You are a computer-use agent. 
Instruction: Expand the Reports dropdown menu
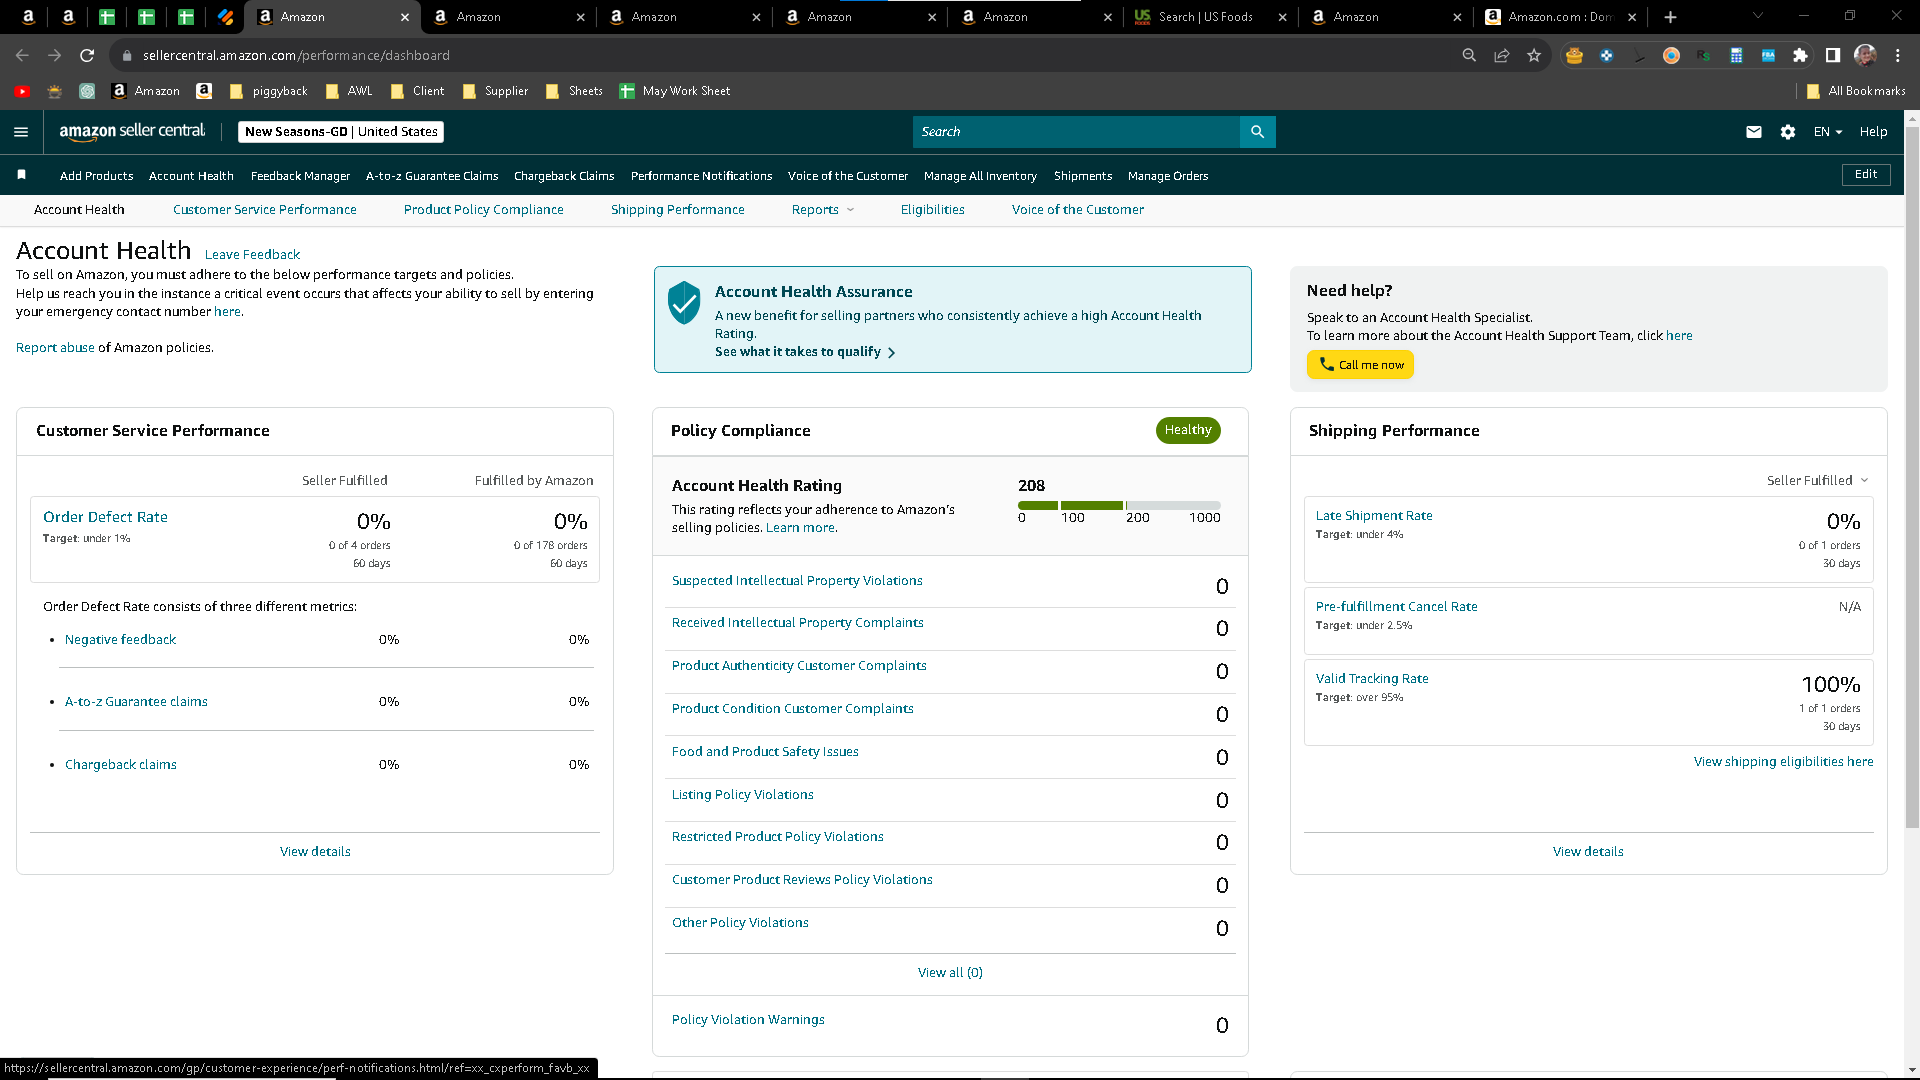pos(822,209)
